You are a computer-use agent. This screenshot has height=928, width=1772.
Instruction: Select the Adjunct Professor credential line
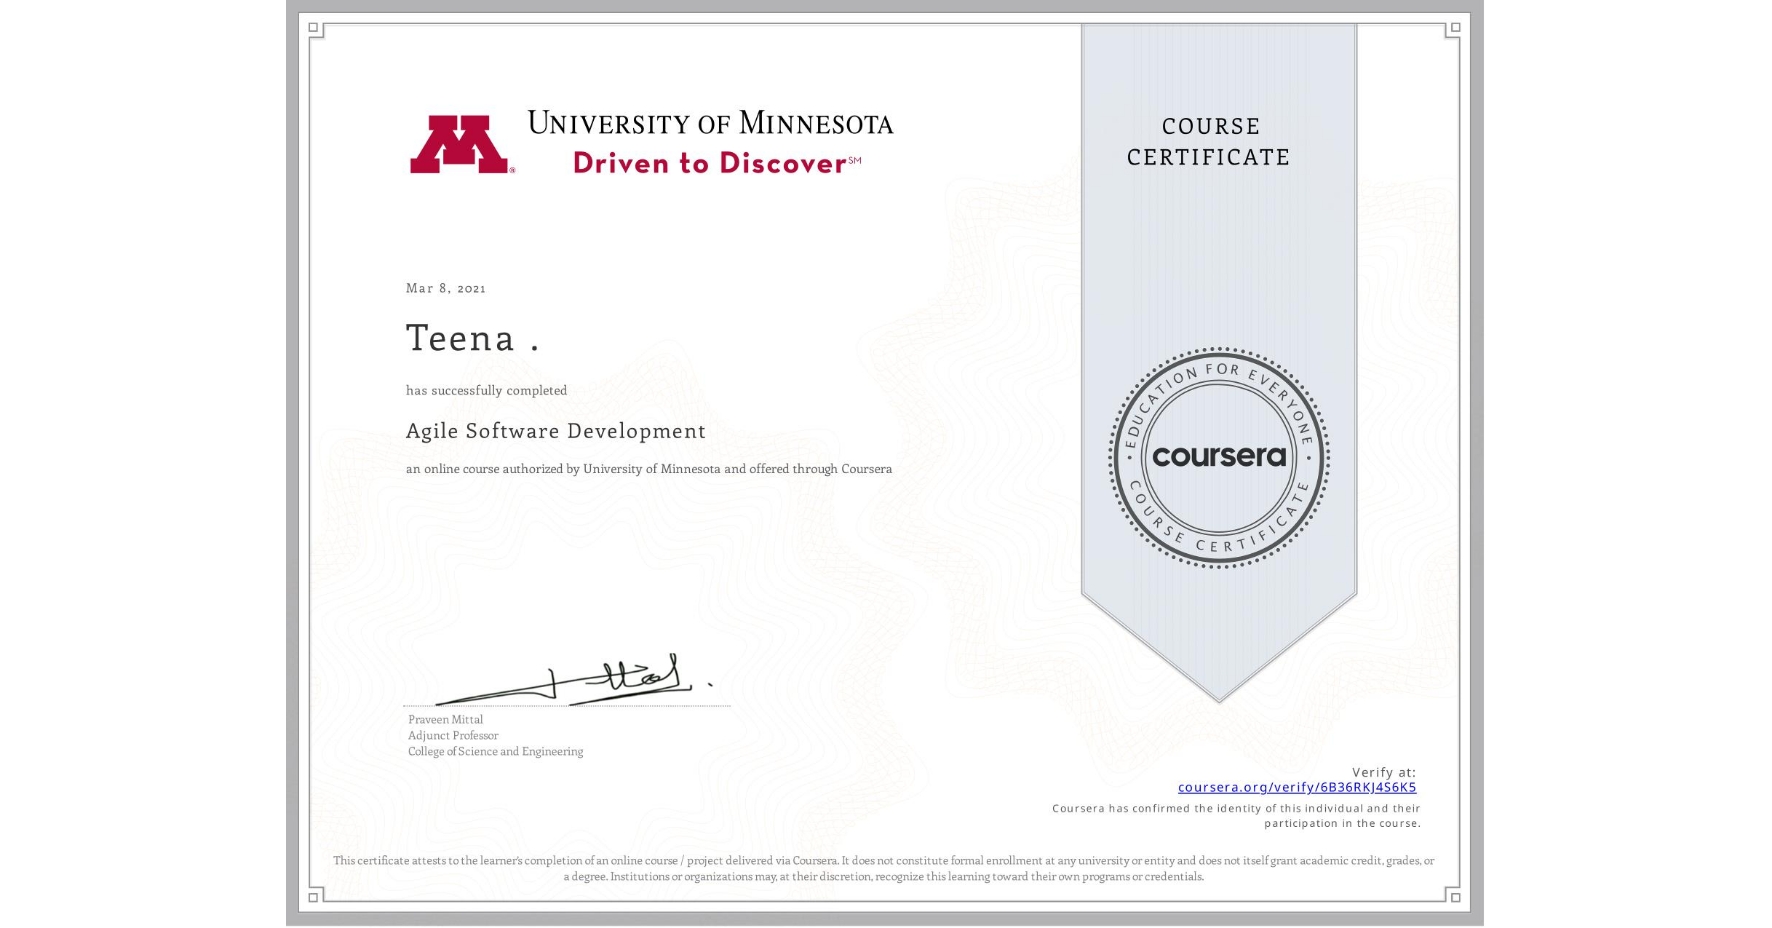(x=452, y=735)
